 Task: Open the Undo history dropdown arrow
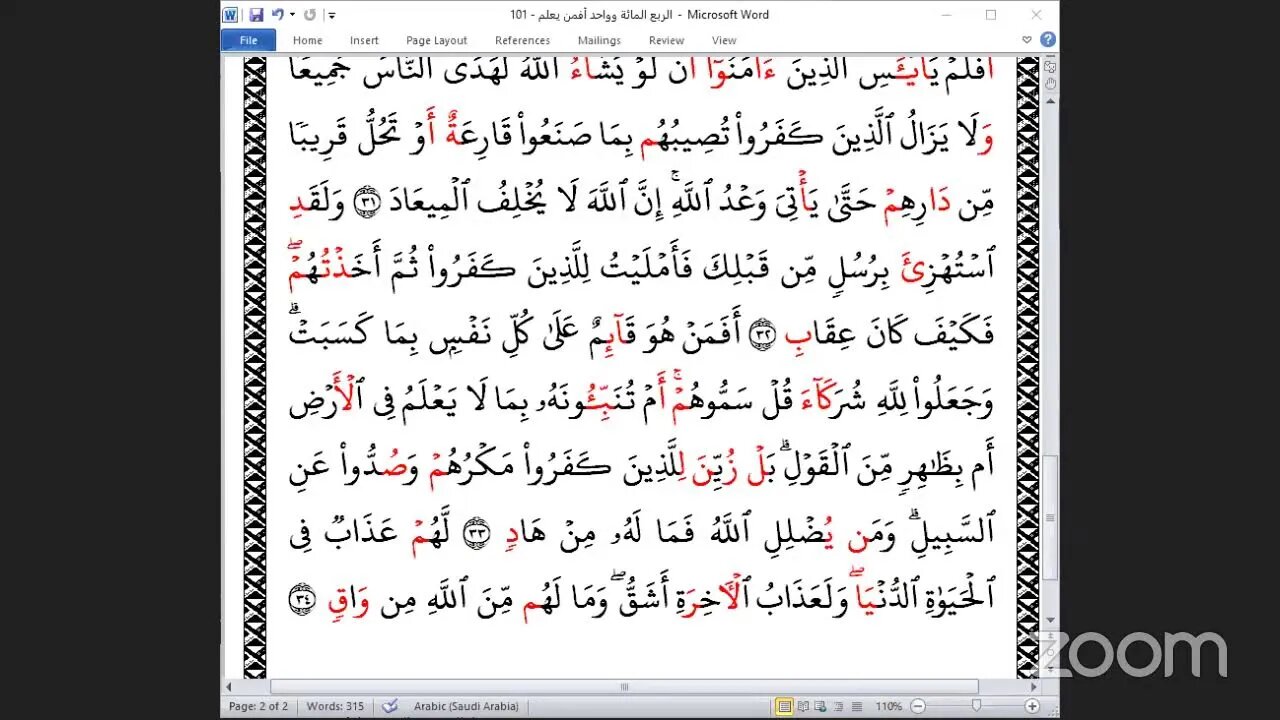(290, 15)
